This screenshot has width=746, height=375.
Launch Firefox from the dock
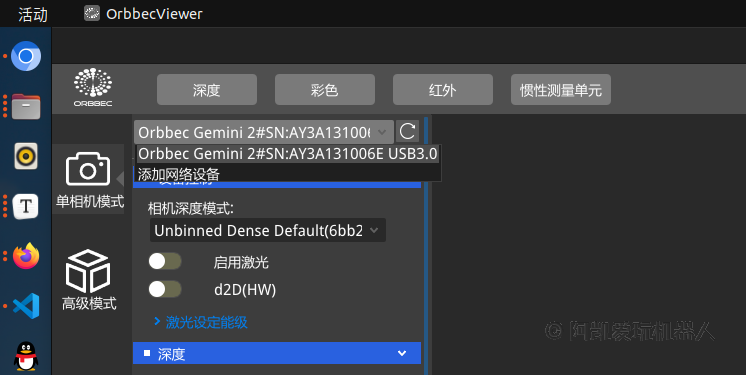(26, 256)
